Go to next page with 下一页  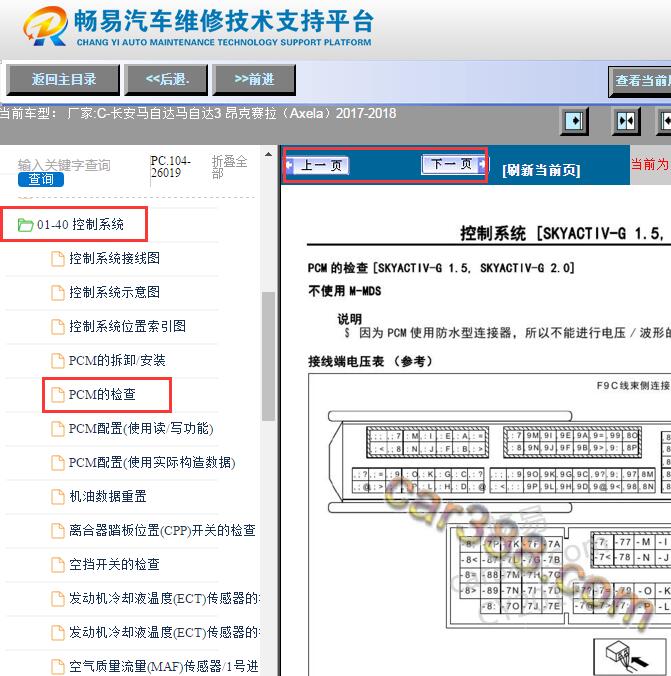click(454, 164)
